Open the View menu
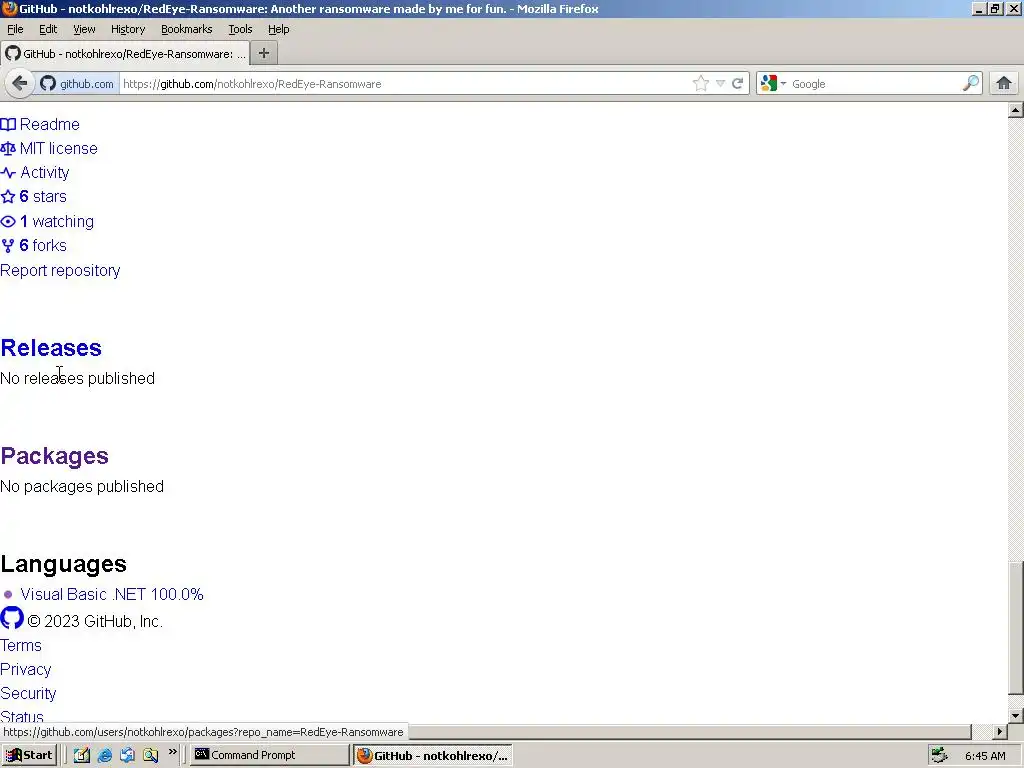Screen dimensions: 1024x768 coord(84,29)
